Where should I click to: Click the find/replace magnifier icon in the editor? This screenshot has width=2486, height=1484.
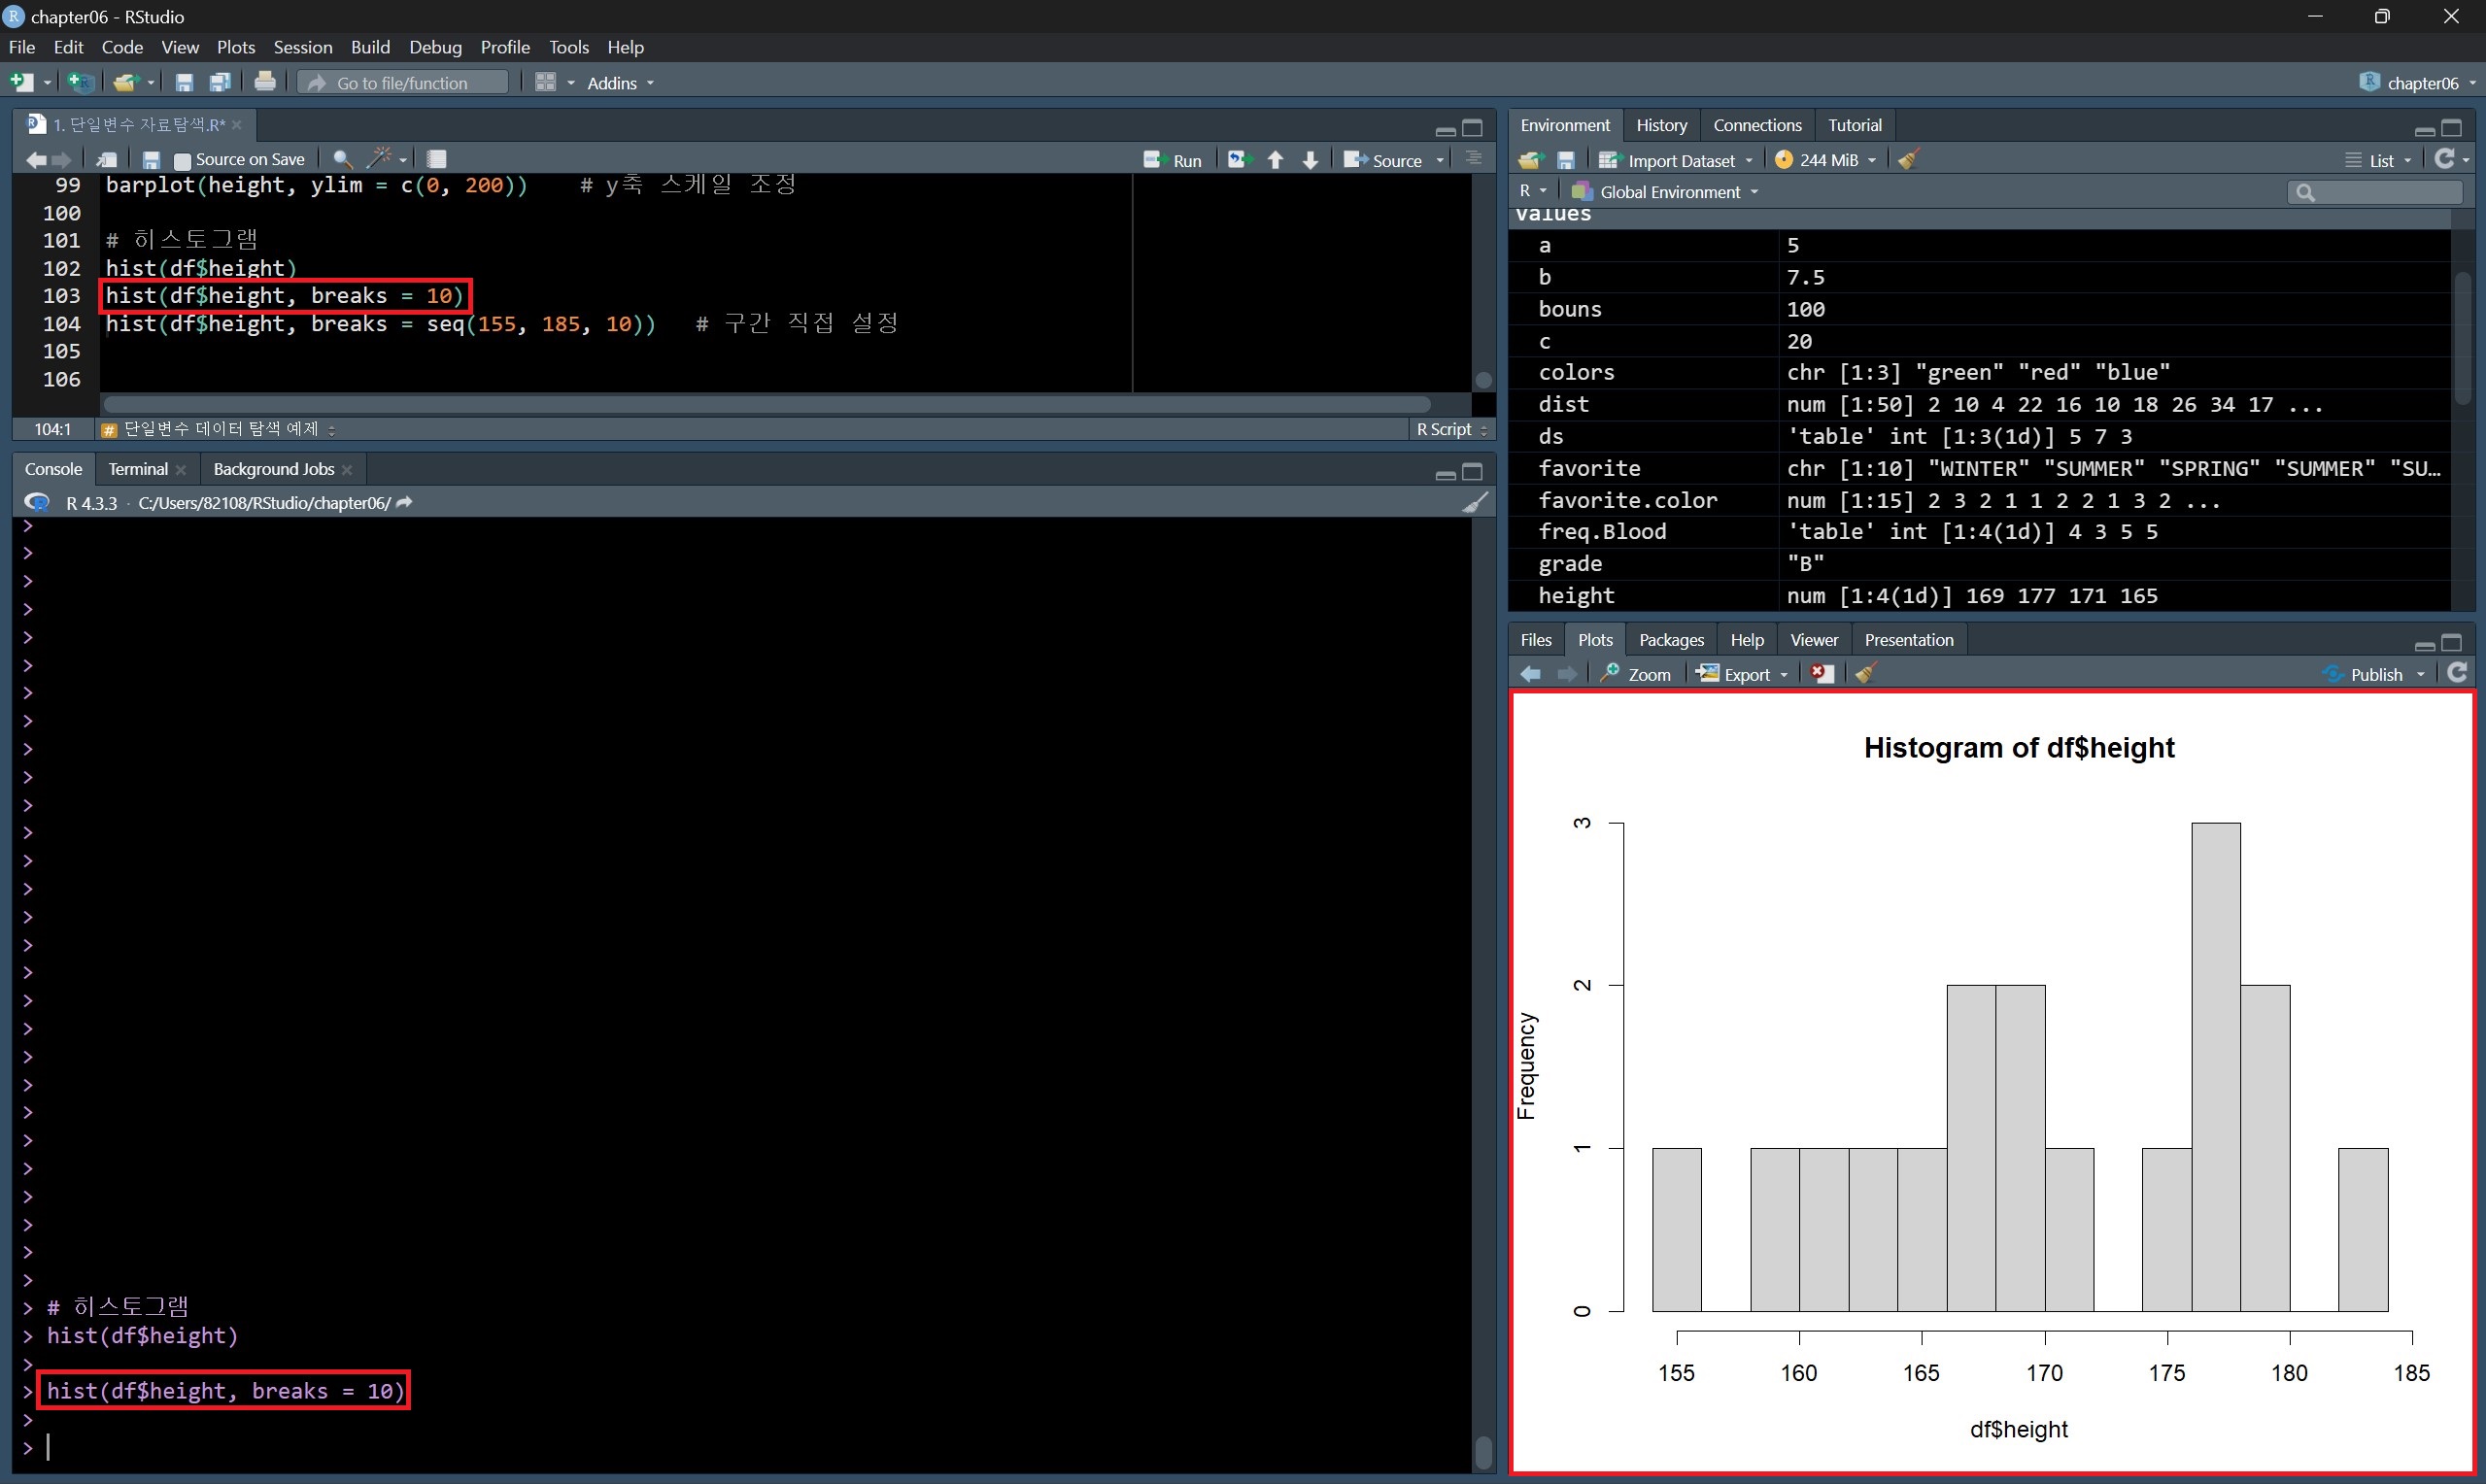pos(342,159)
